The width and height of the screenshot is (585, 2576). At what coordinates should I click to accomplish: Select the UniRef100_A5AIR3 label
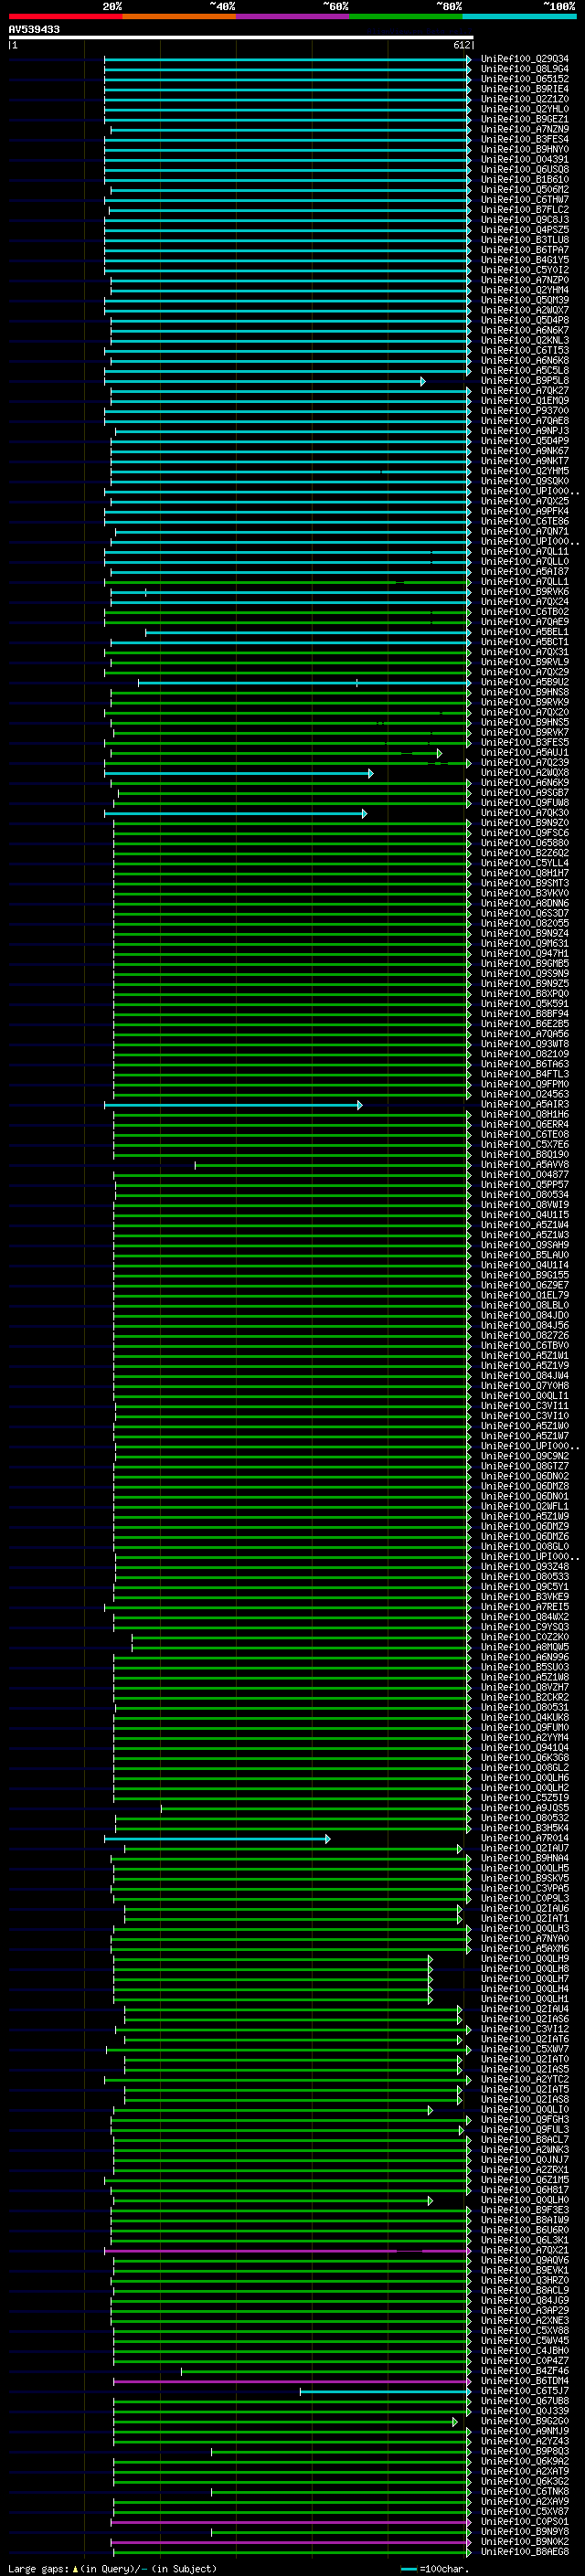click(524, 1104)
